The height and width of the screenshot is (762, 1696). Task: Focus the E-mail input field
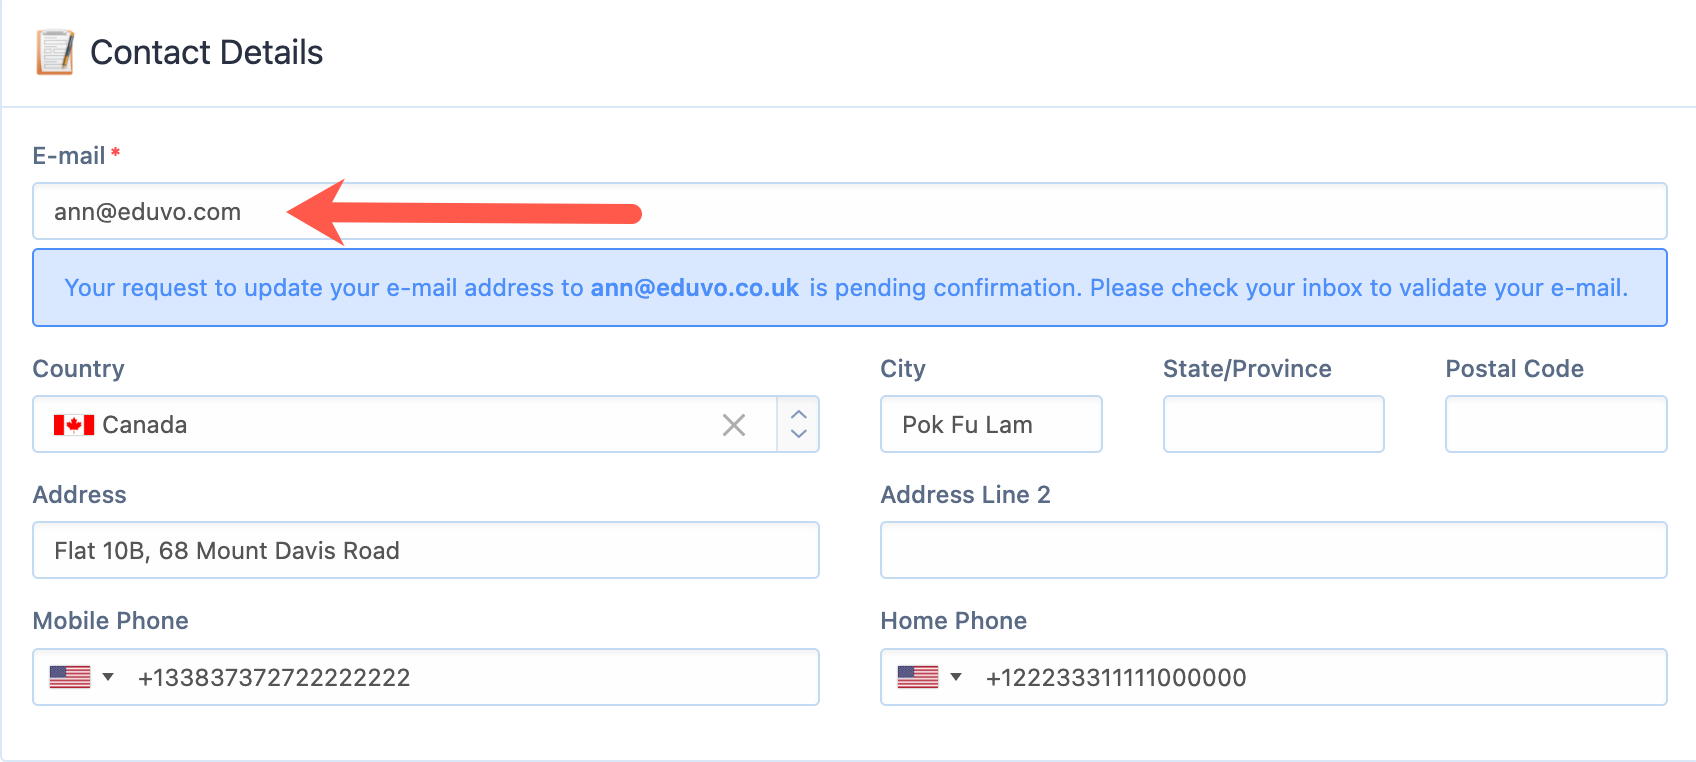tap(850, 211)
